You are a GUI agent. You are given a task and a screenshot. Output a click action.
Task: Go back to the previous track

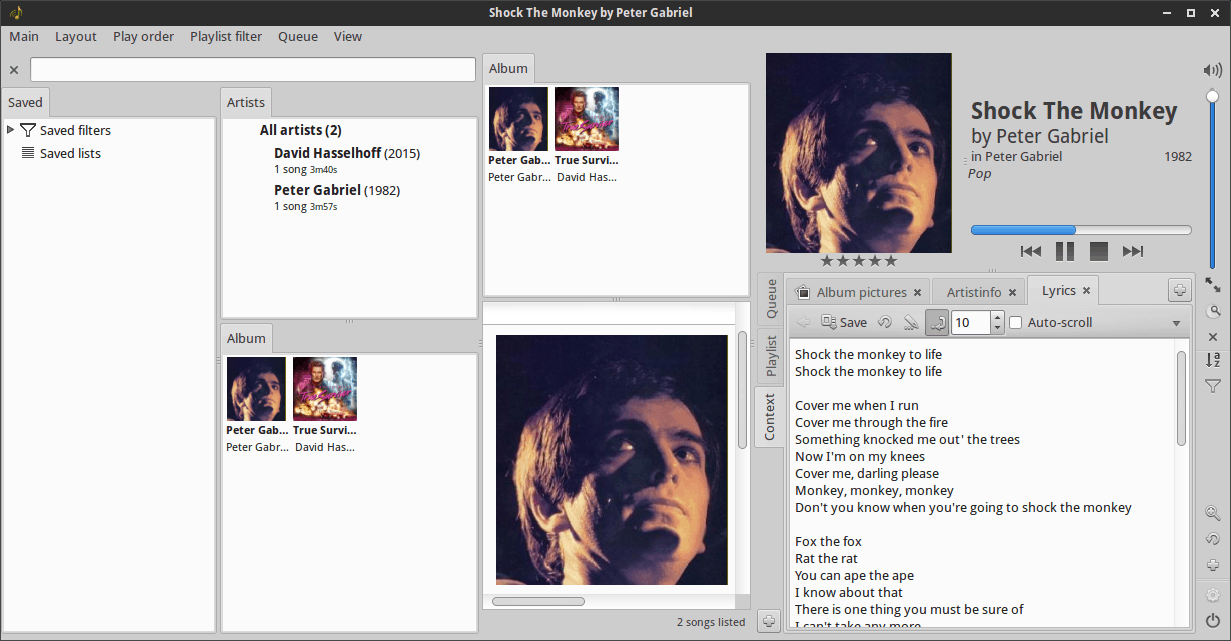(1031, 251)
